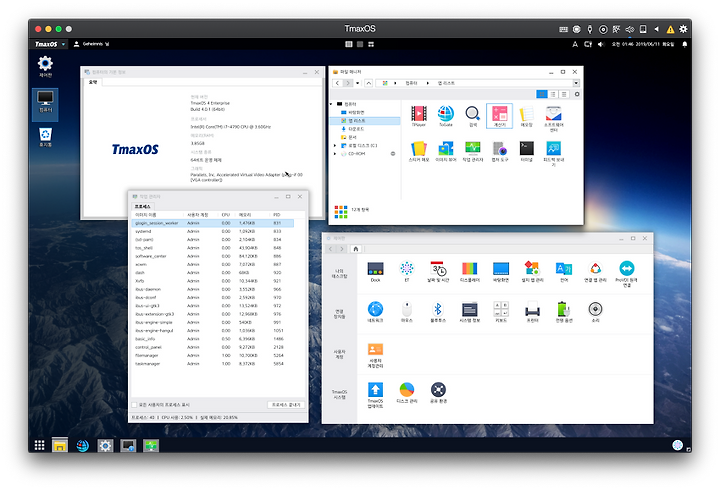The image size is (720, 490).
Task: Open file manager settings gear button
Action: click(577, 94)
